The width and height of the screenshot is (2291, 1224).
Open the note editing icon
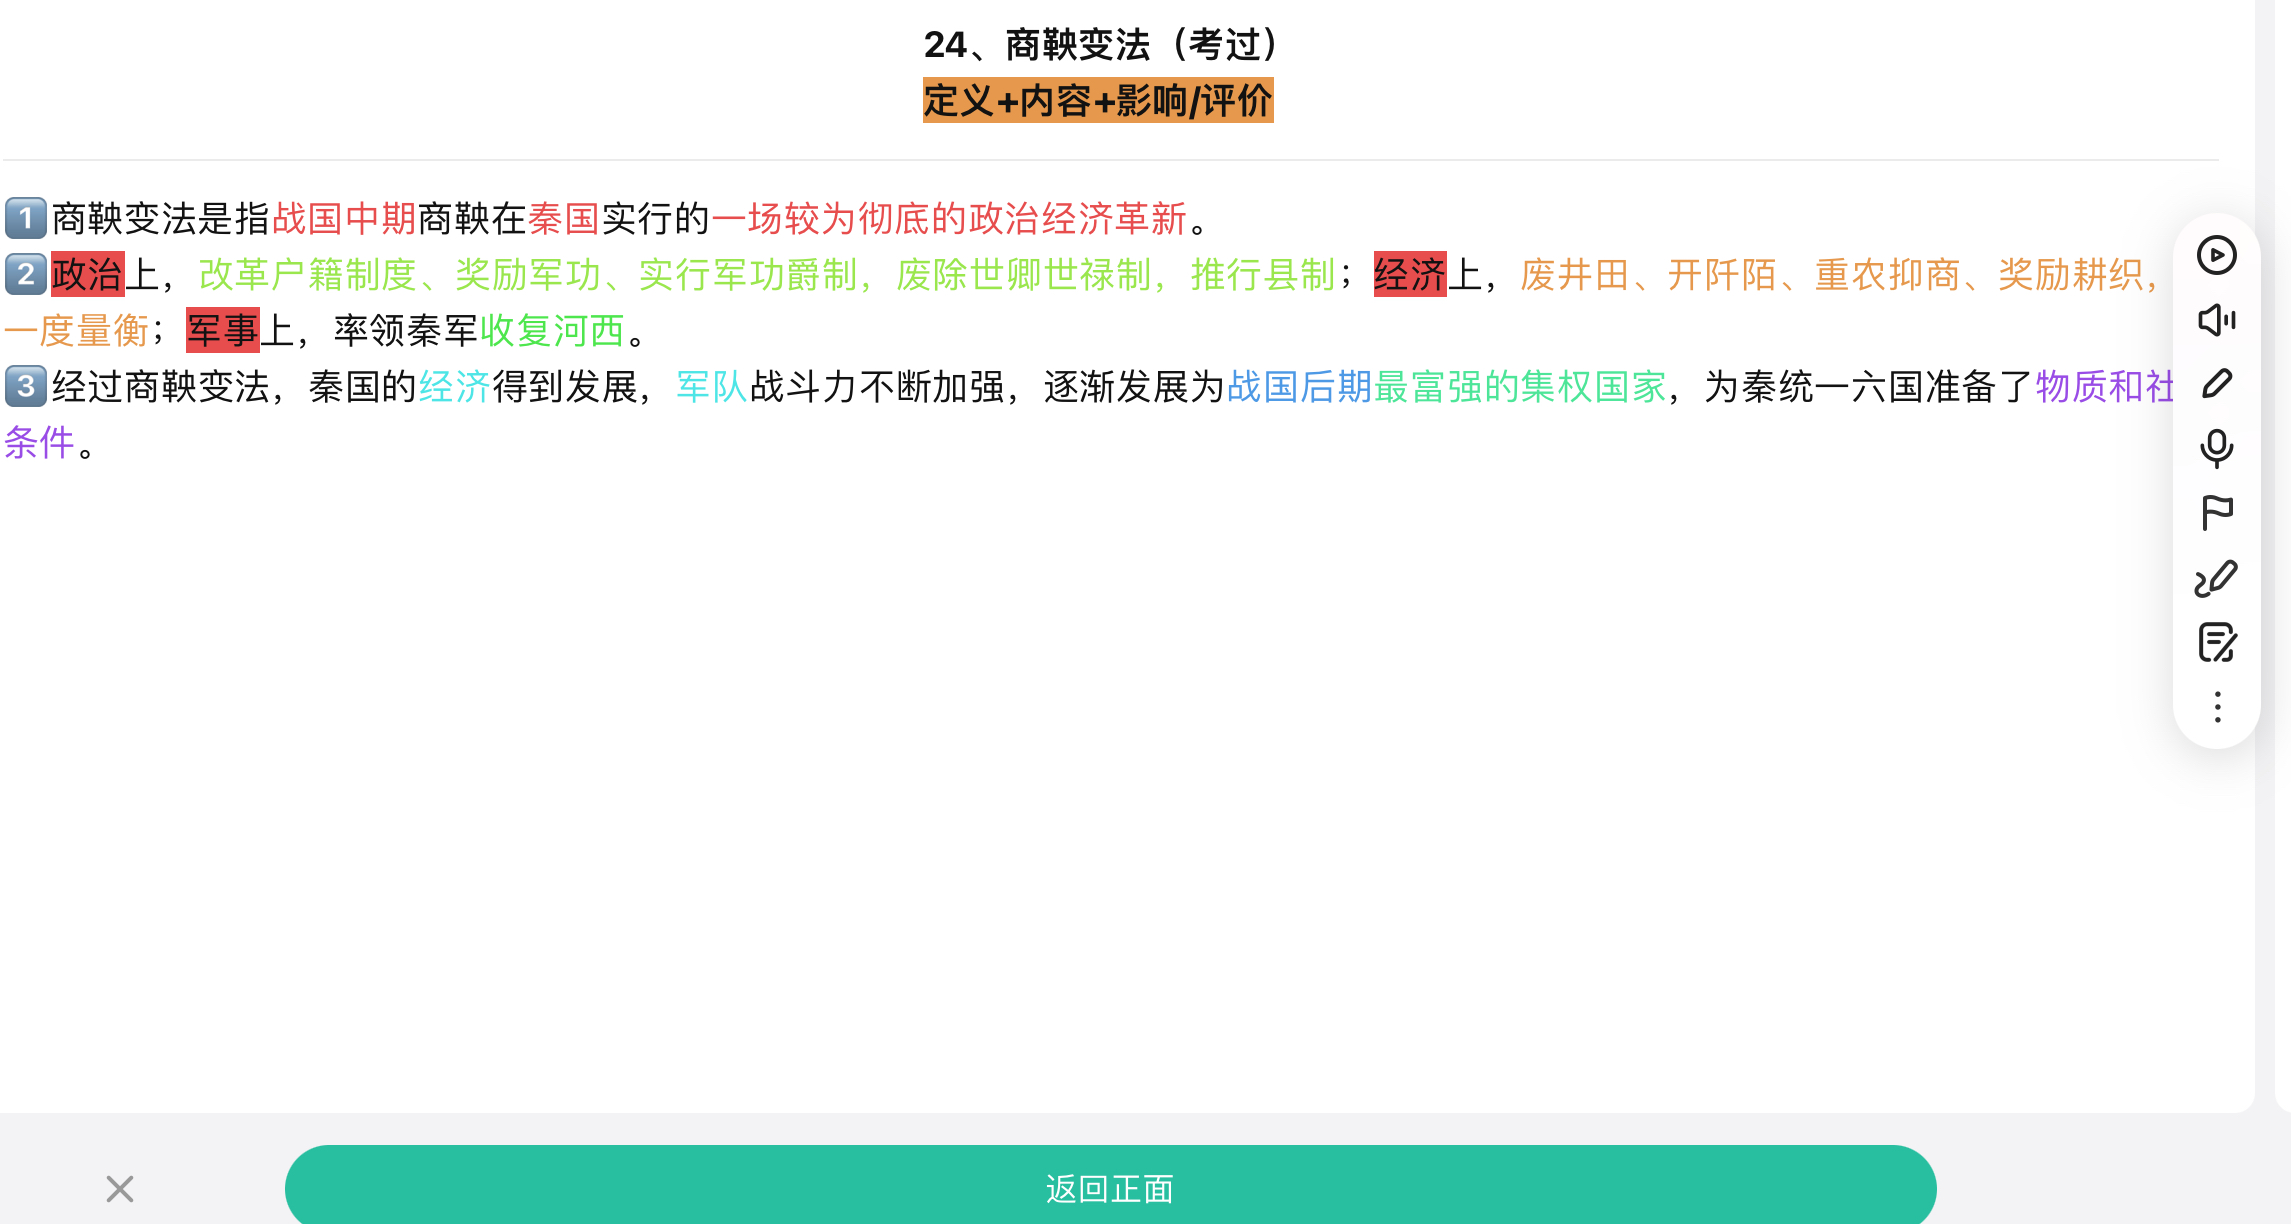coord(2216,643)
